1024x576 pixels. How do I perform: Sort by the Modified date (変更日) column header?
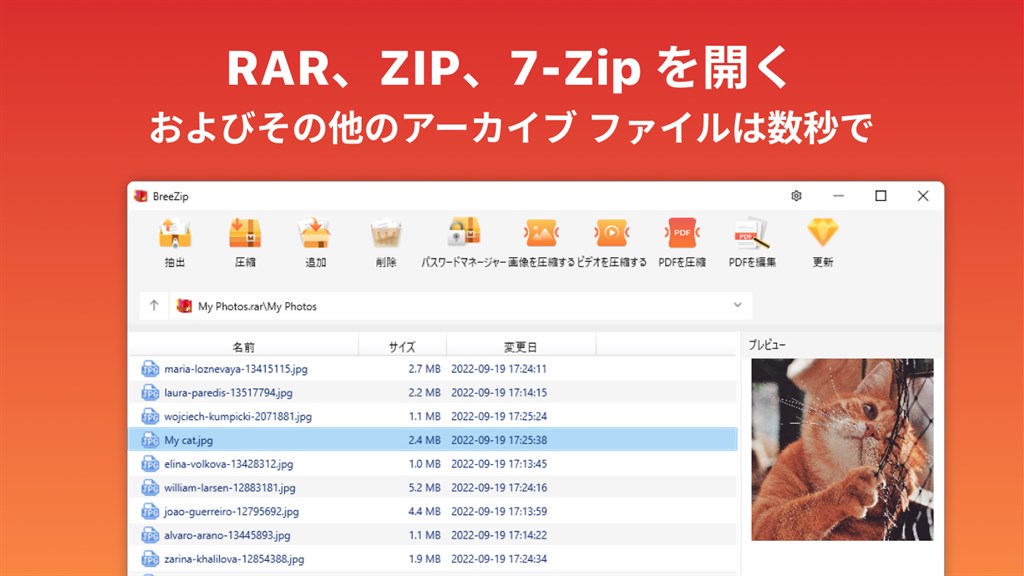pos(520,347)
